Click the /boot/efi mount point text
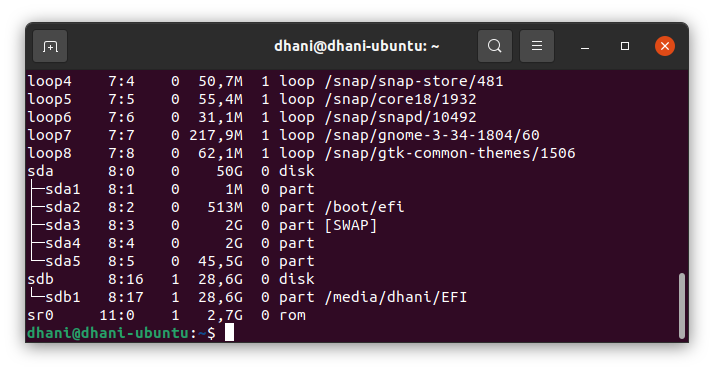Image resolution: width=714 pixels, height=371 pixels. pos(364,207)
